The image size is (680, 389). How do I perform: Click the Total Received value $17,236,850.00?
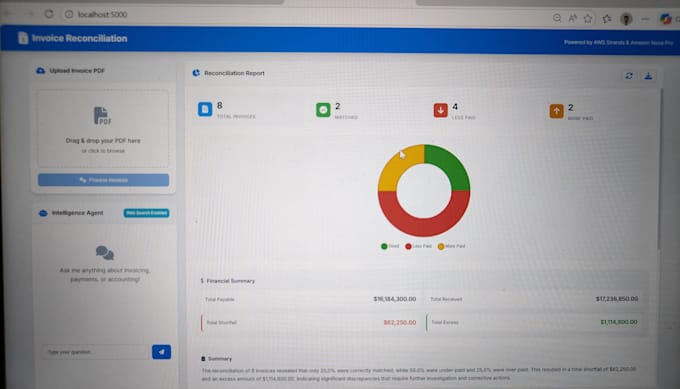[617, 299]
